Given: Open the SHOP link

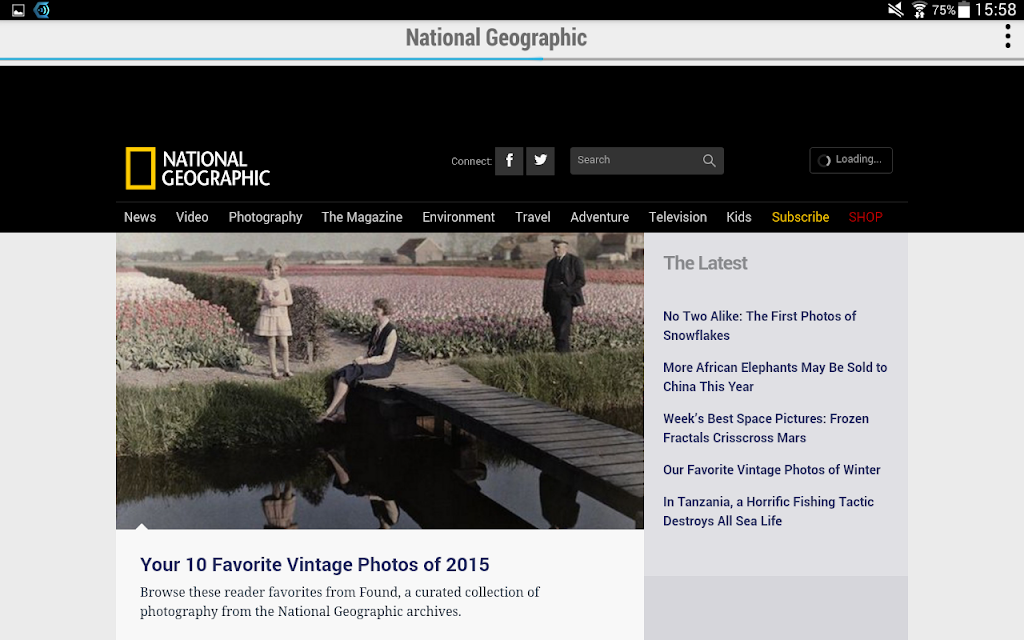Looking at the screenshot, I should tap(865, 217).
